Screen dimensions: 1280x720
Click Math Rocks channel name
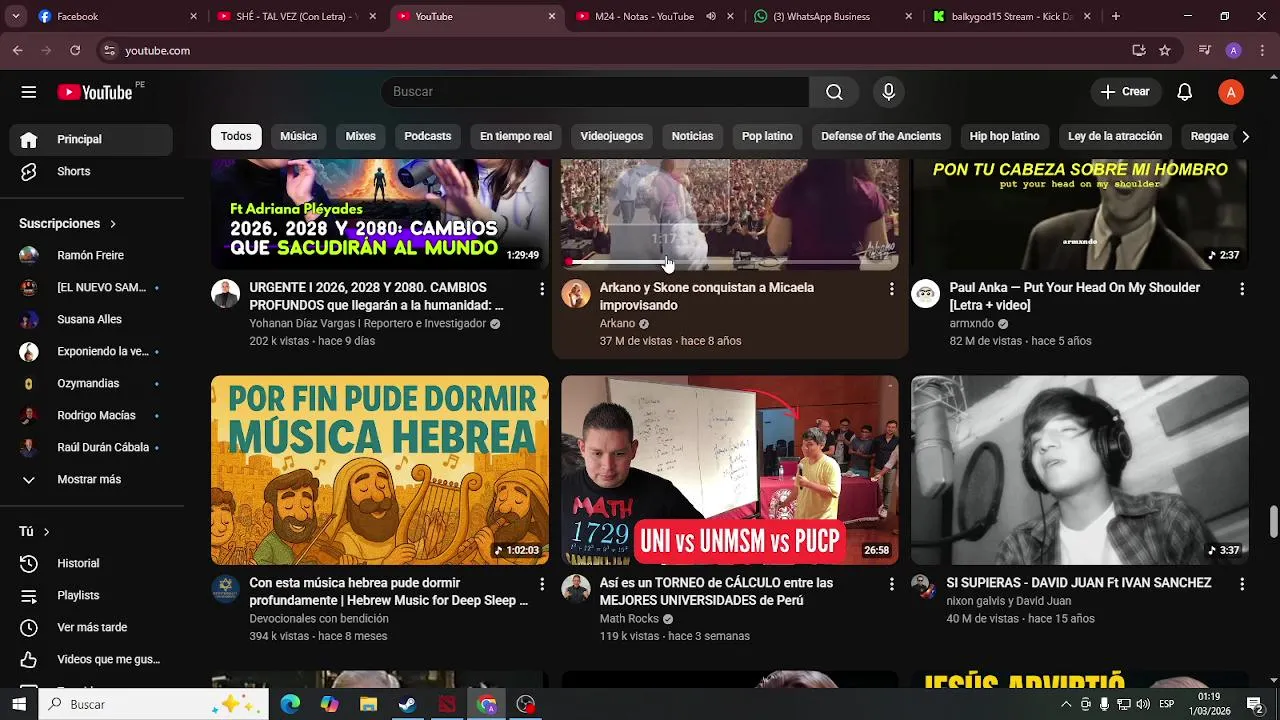629,619
